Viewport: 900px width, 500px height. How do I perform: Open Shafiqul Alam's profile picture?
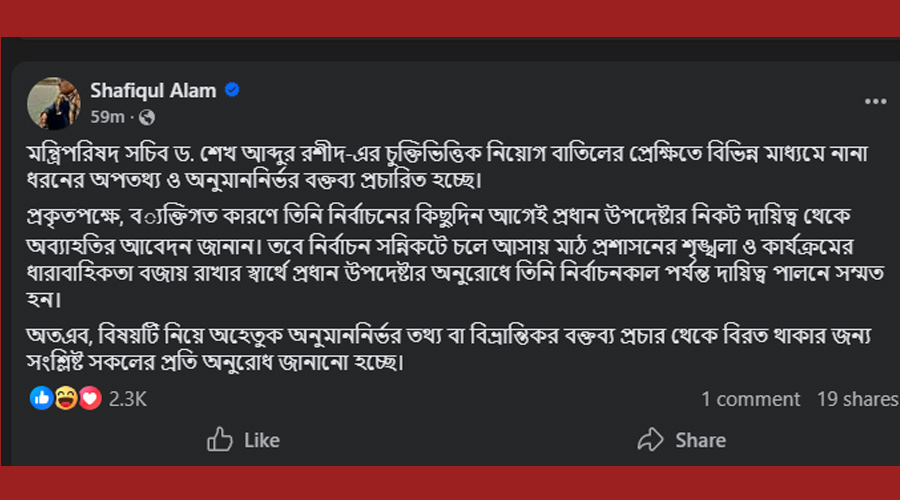pos(54,102)
